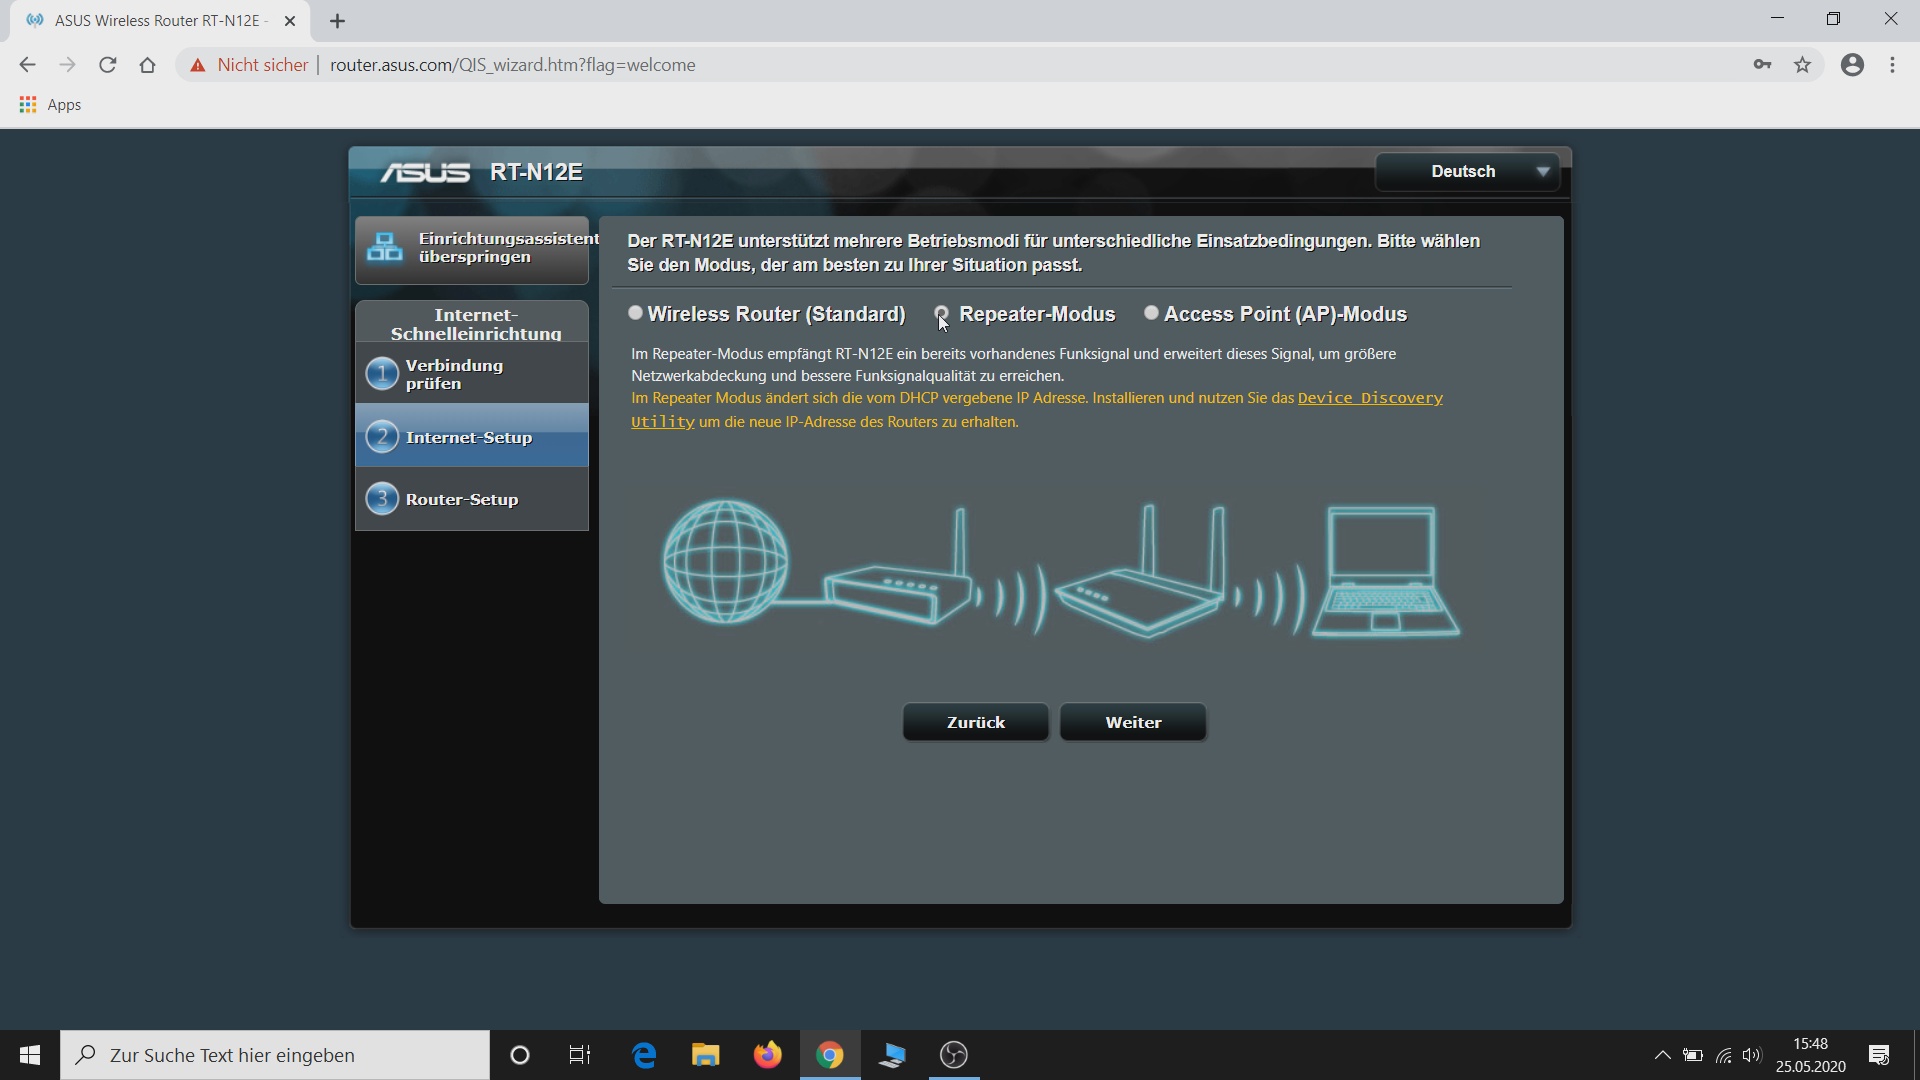Open step 1 Verbindung prüfen
1920x1080 pixels.
pyautogui.click(x=472, y=374)
